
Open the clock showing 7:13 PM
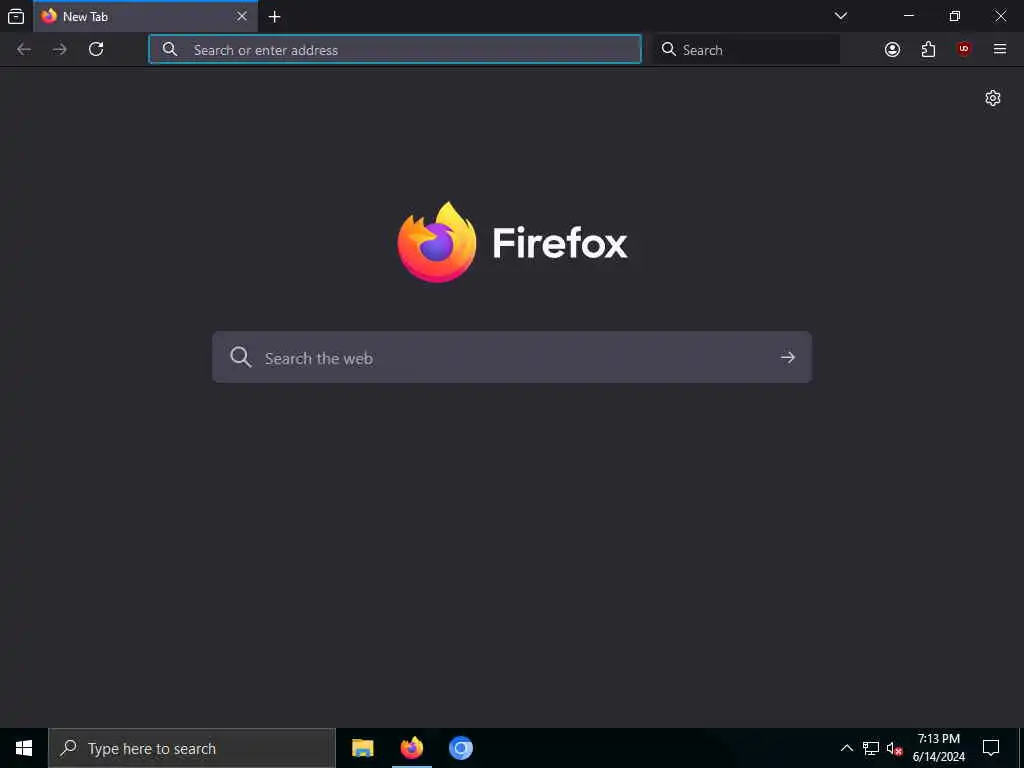pyautogui.click(x=938, y=748)
